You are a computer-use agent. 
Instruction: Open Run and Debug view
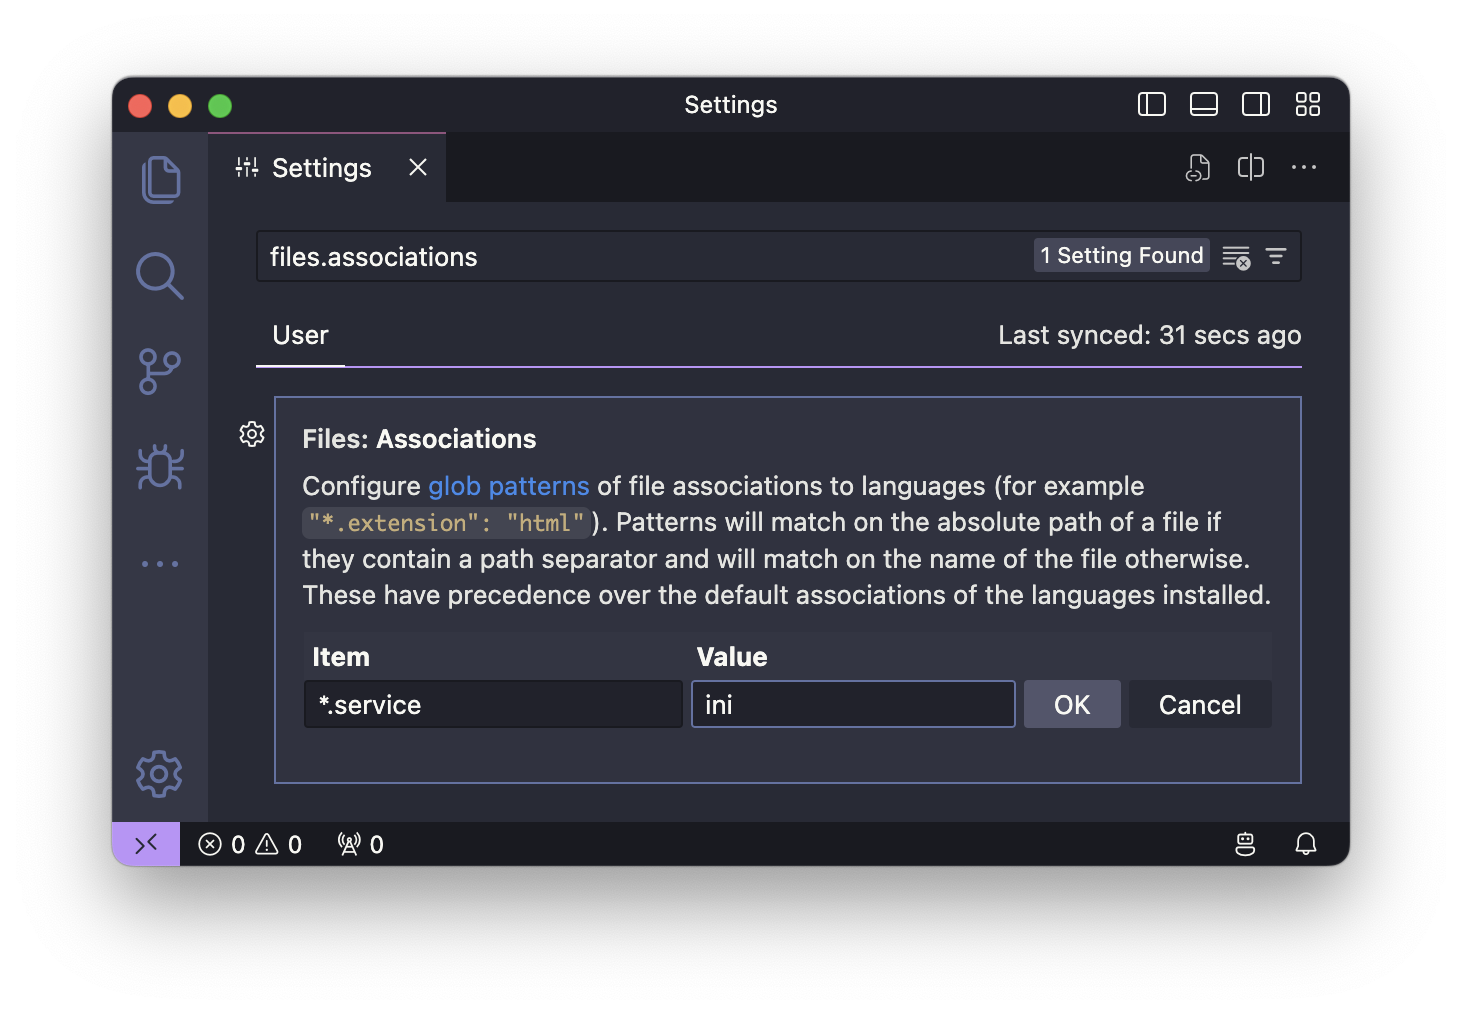160,467
